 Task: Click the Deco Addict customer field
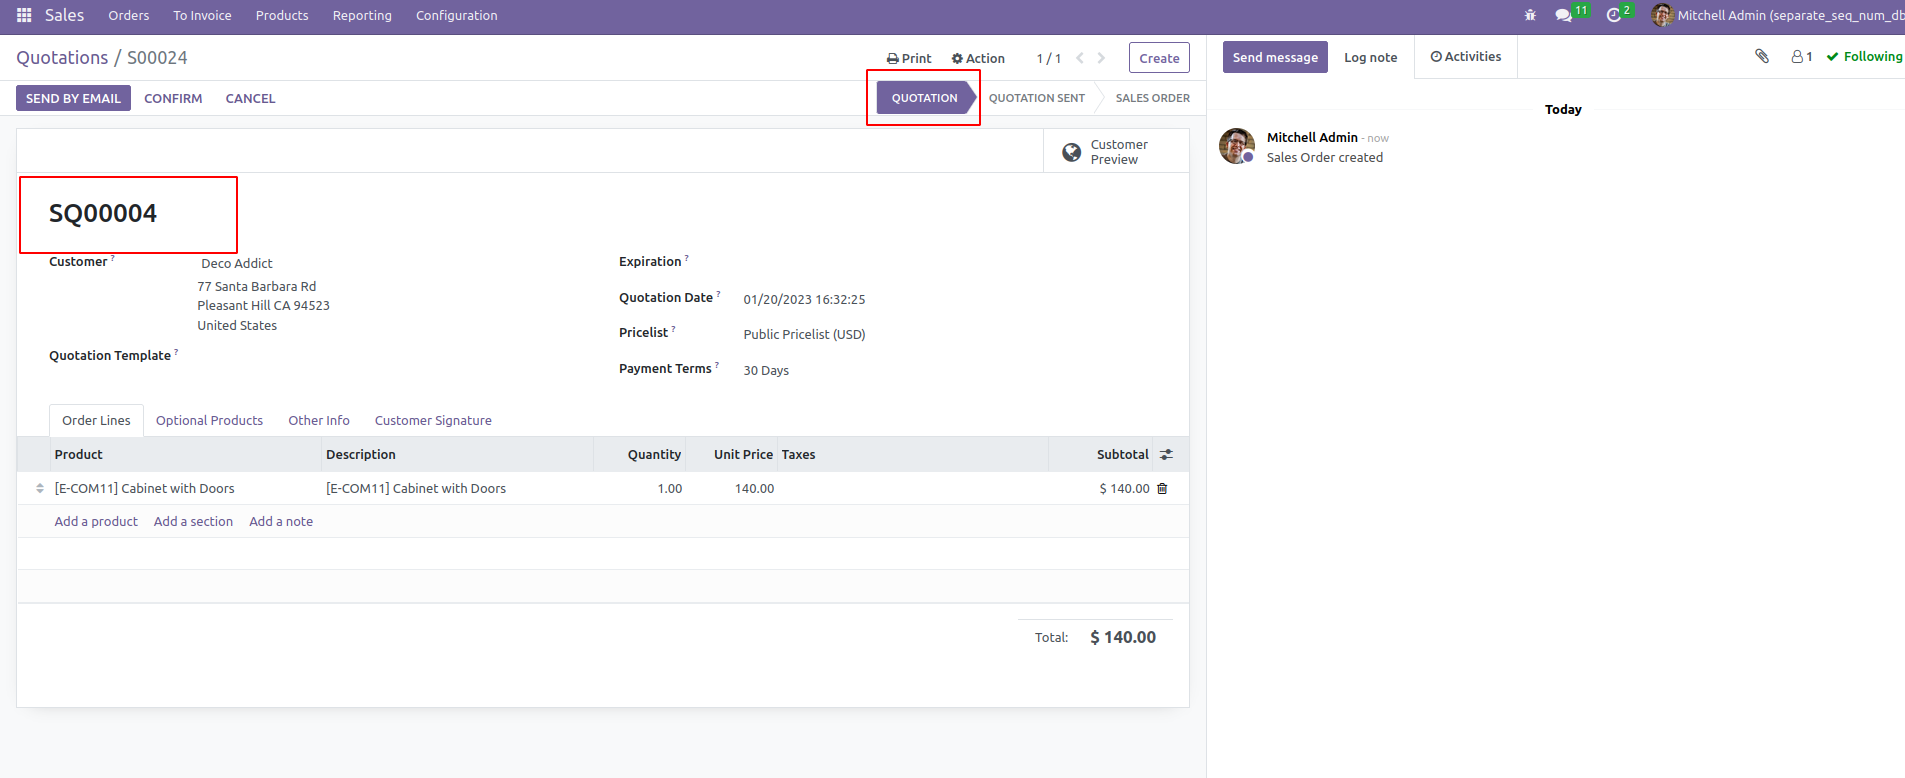coord(237,263)
